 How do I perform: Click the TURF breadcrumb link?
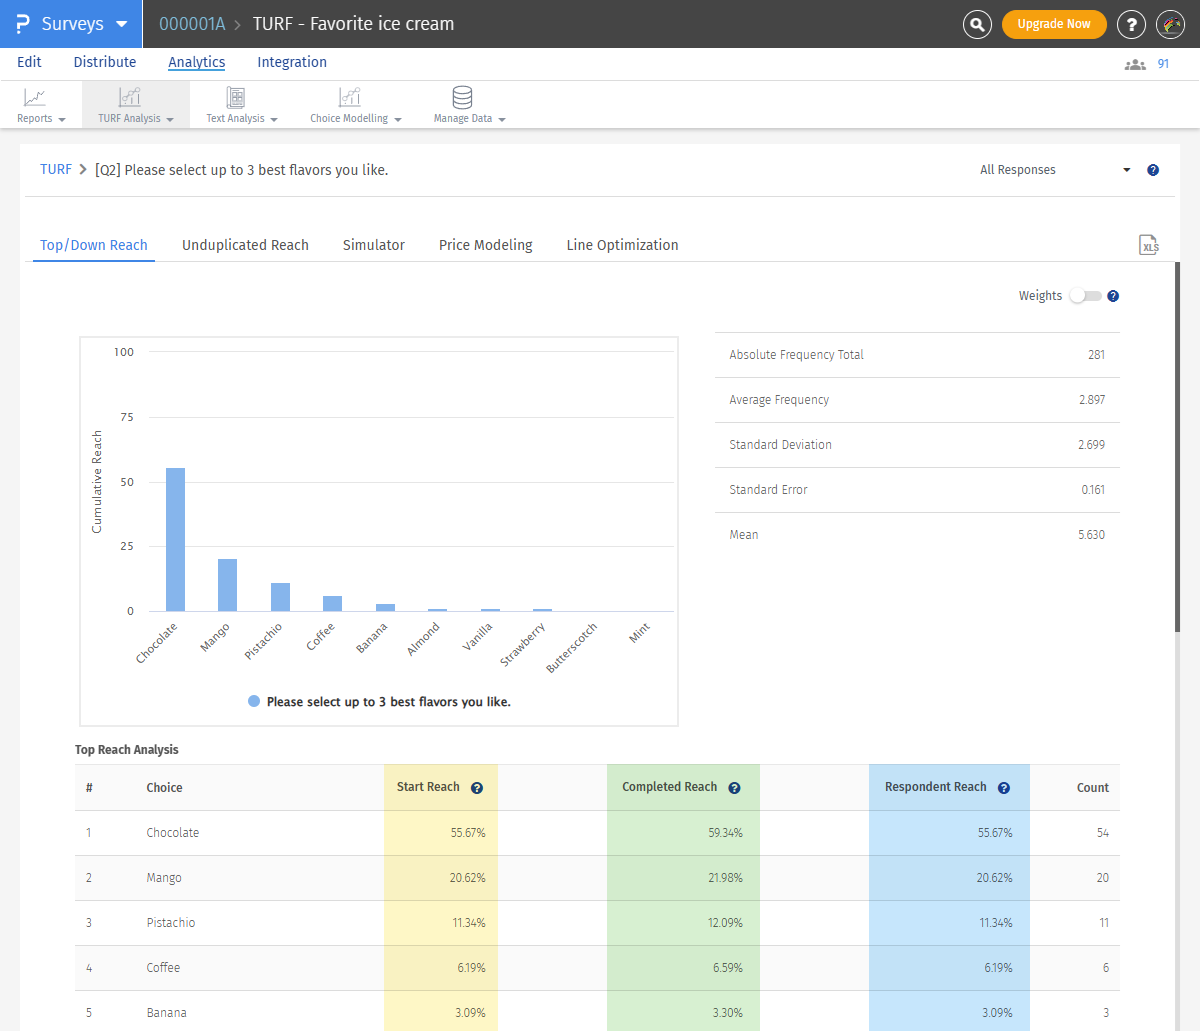(56, 170)
